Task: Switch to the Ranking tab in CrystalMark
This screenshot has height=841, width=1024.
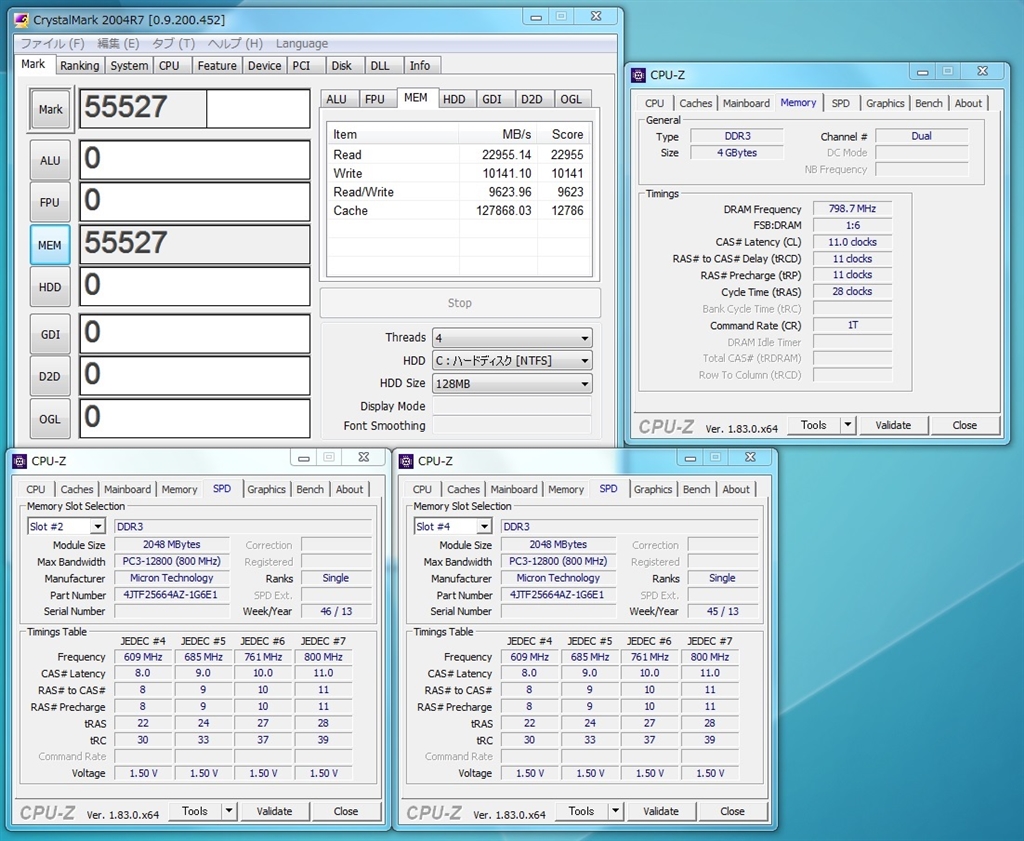Action: [80, 65]
